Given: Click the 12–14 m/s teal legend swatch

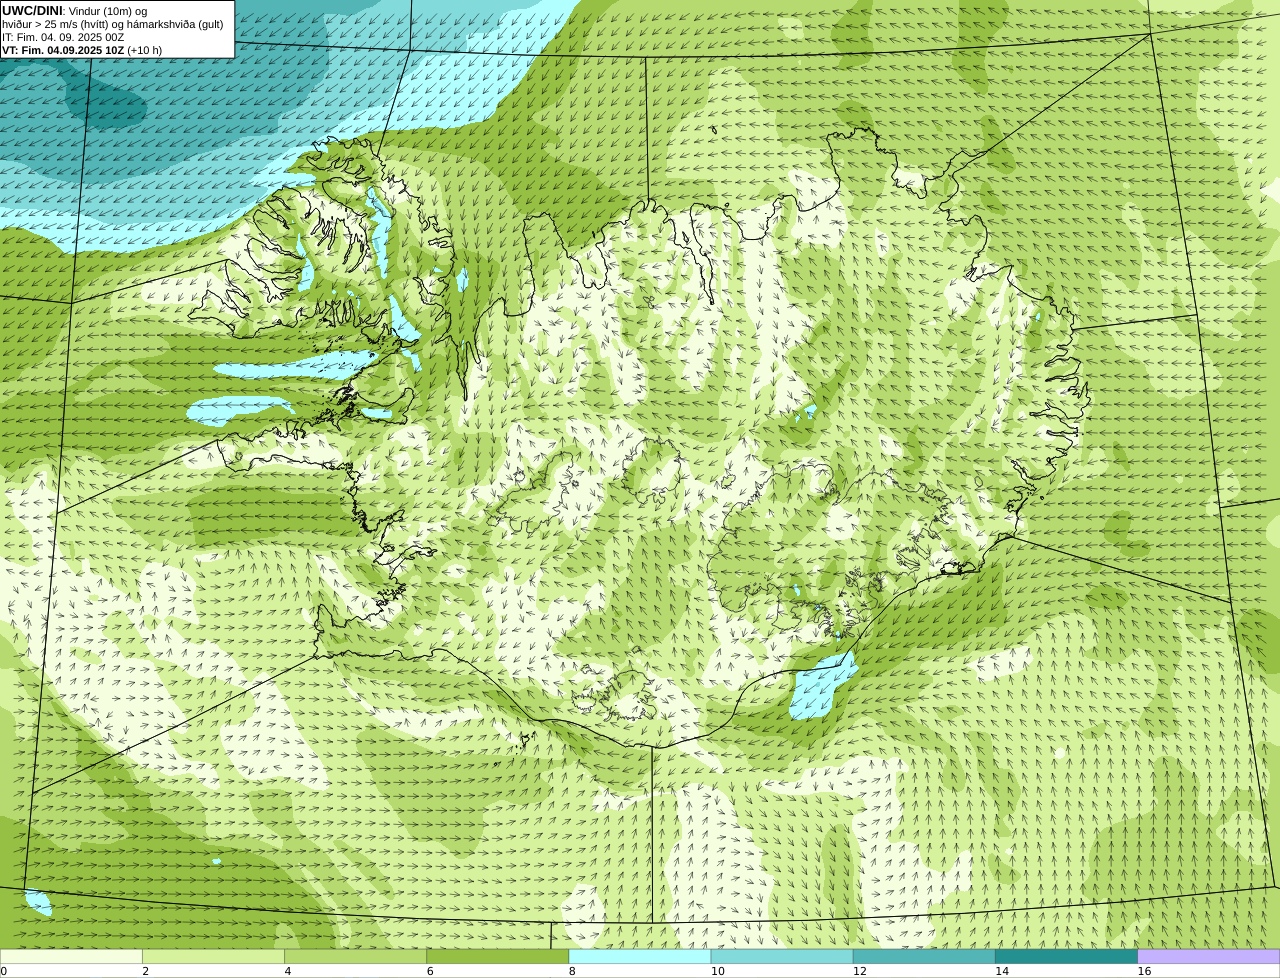Looking at the screenshot, I should (924, 957).
